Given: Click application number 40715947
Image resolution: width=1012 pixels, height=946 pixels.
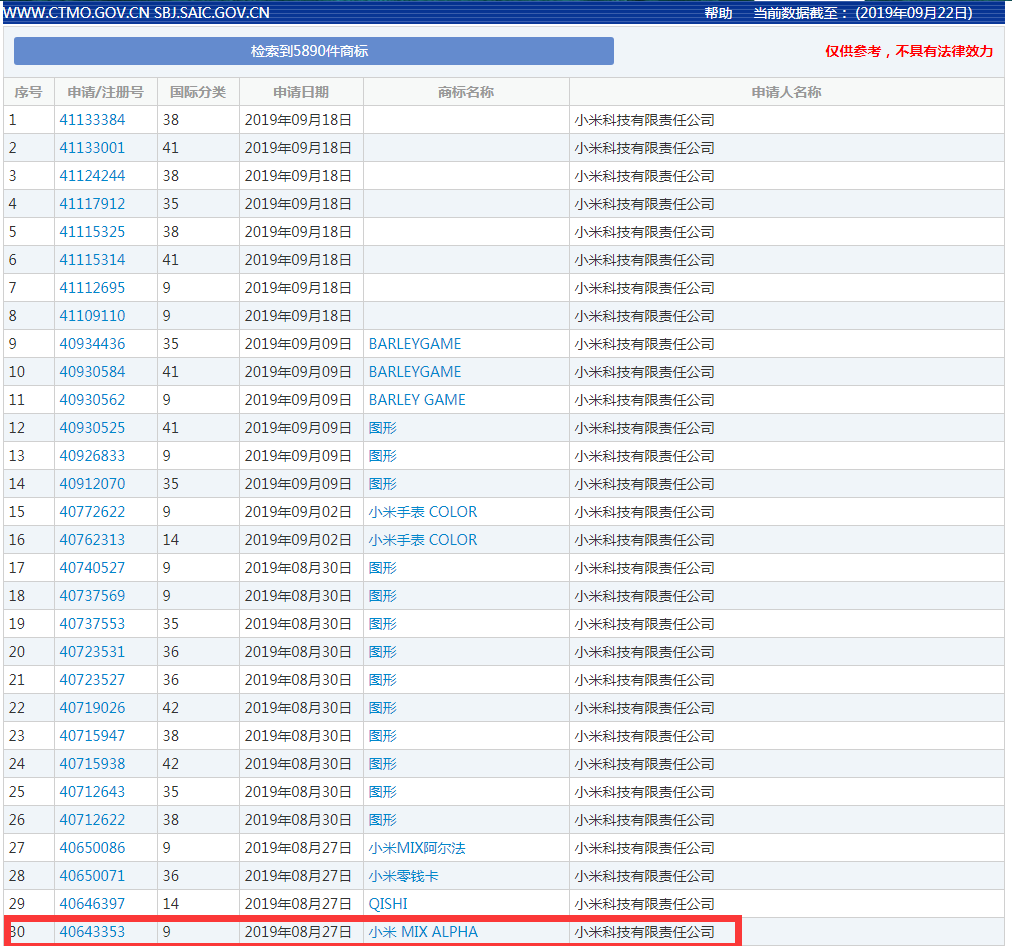Looking at the screenshot, I should [x=92, y=736].
